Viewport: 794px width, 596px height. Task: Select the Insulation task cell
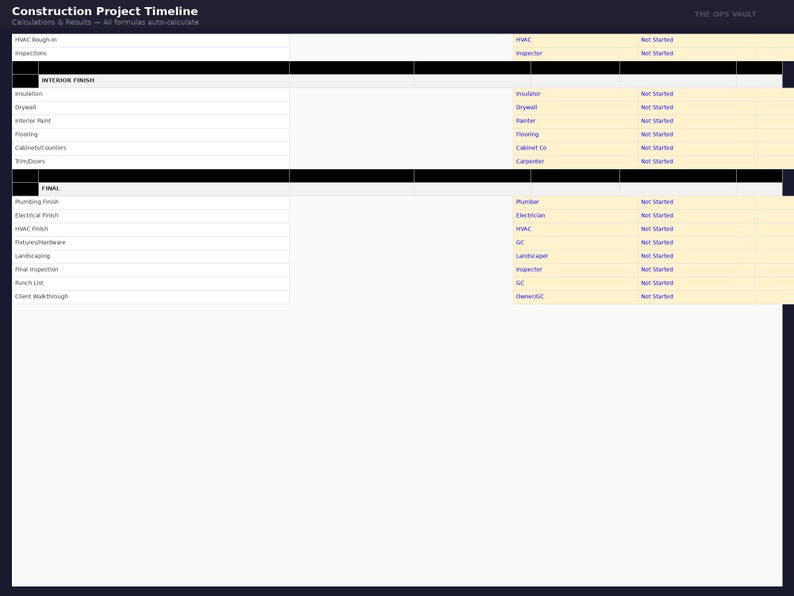pyautogui.click(x=150, y=94)
